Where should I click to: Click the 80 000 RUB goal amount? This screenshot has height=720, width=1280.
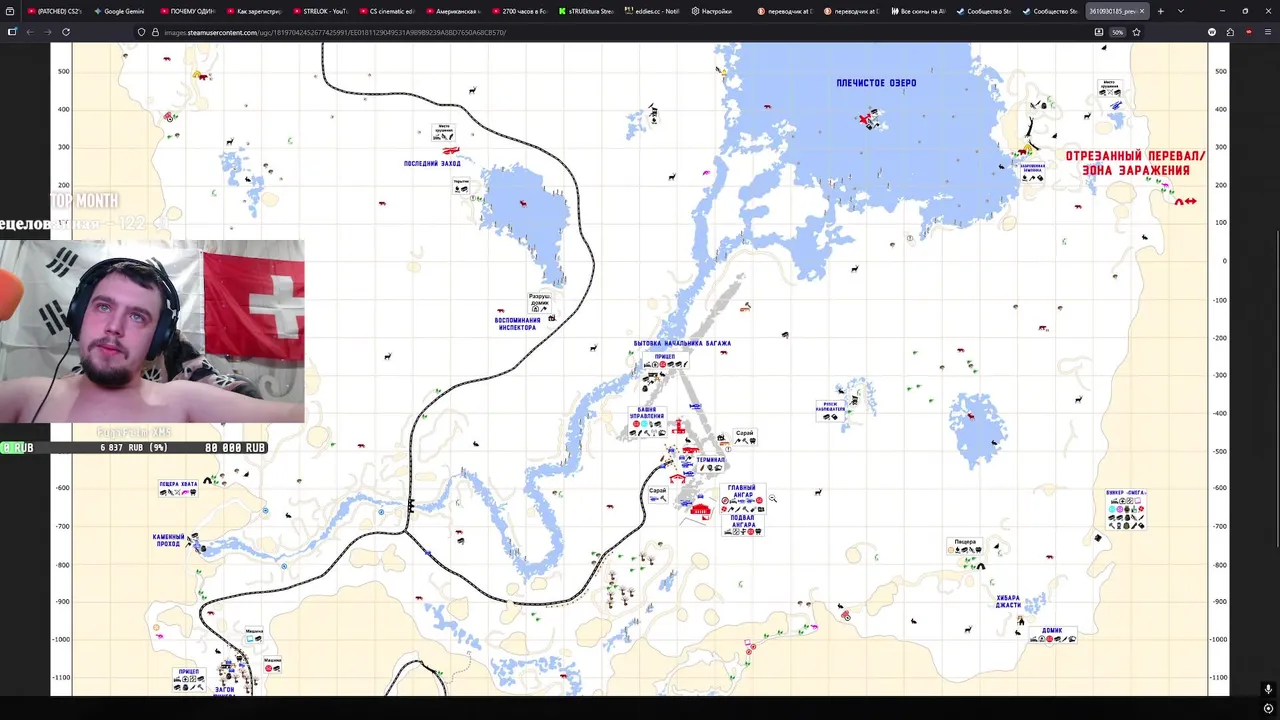point(235,448)
